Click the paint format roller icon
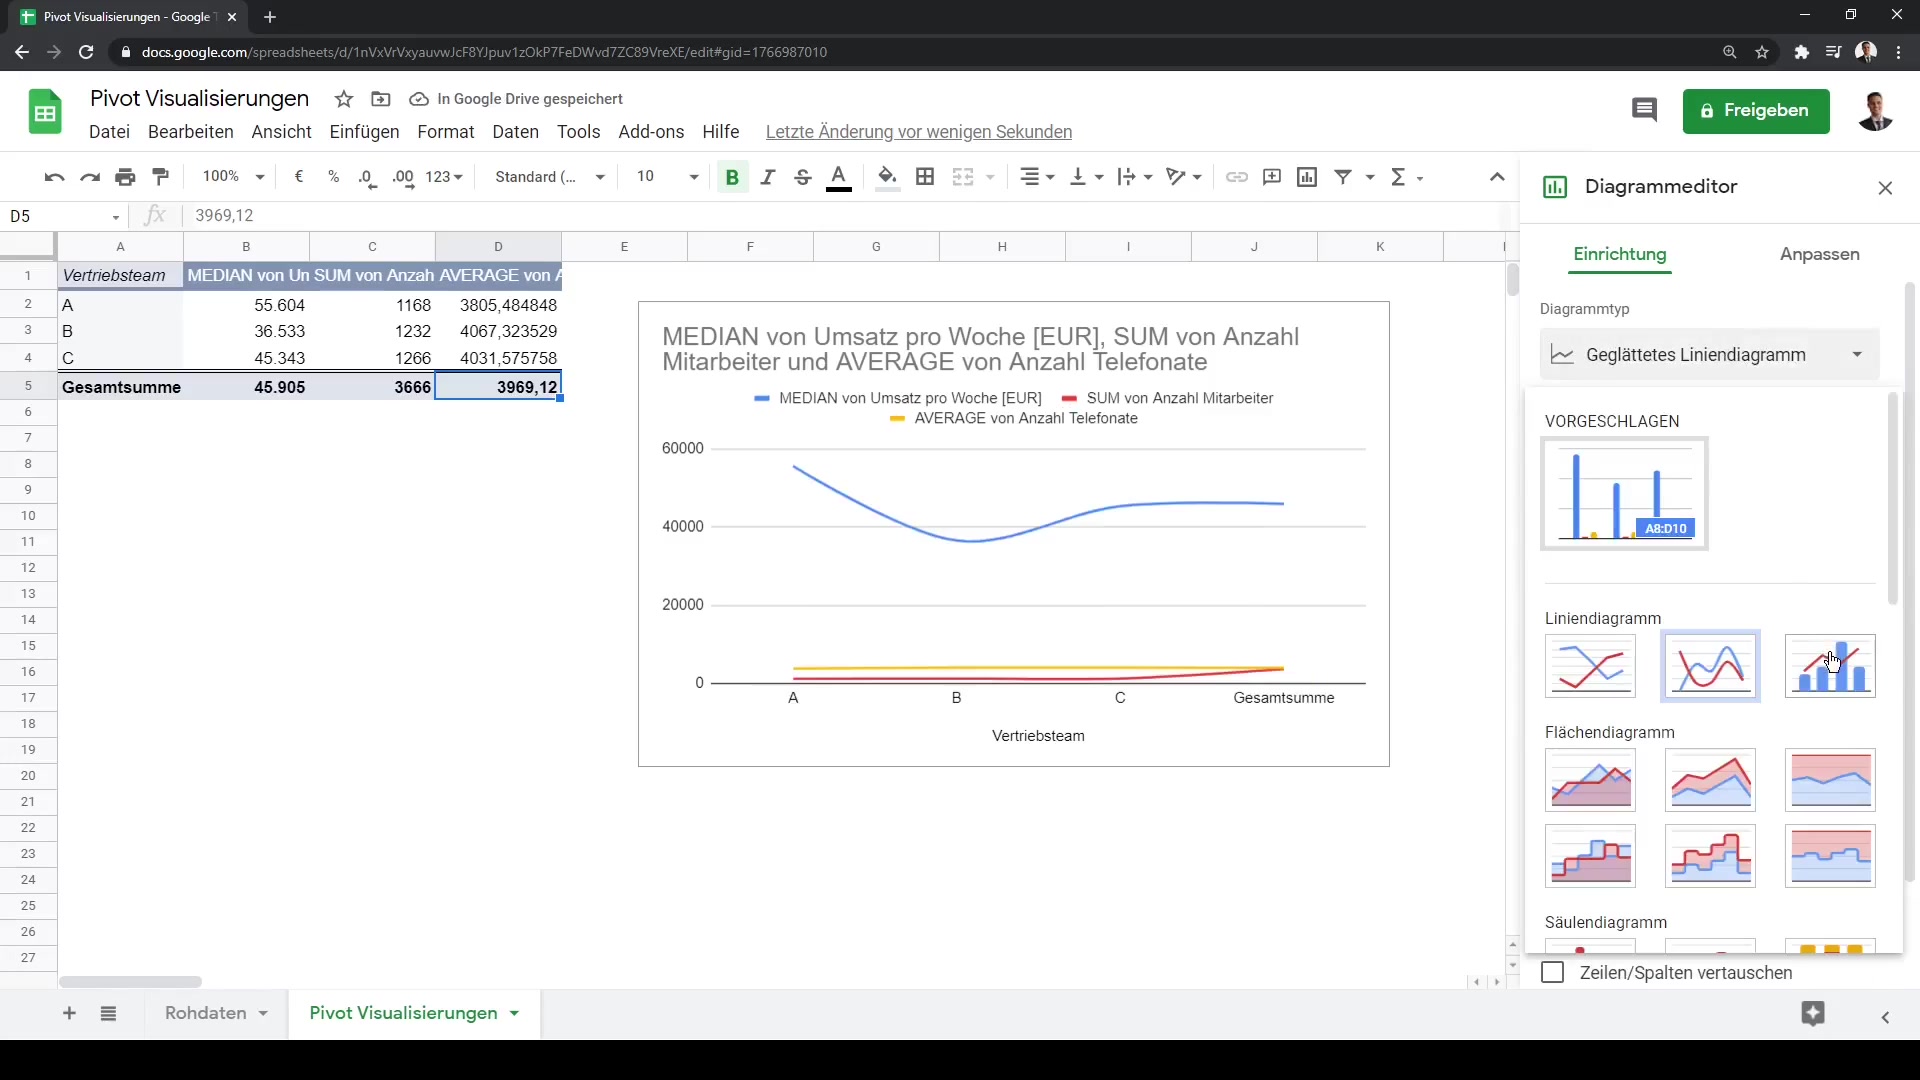The image size is (1920, 1080). click(160, 177)
